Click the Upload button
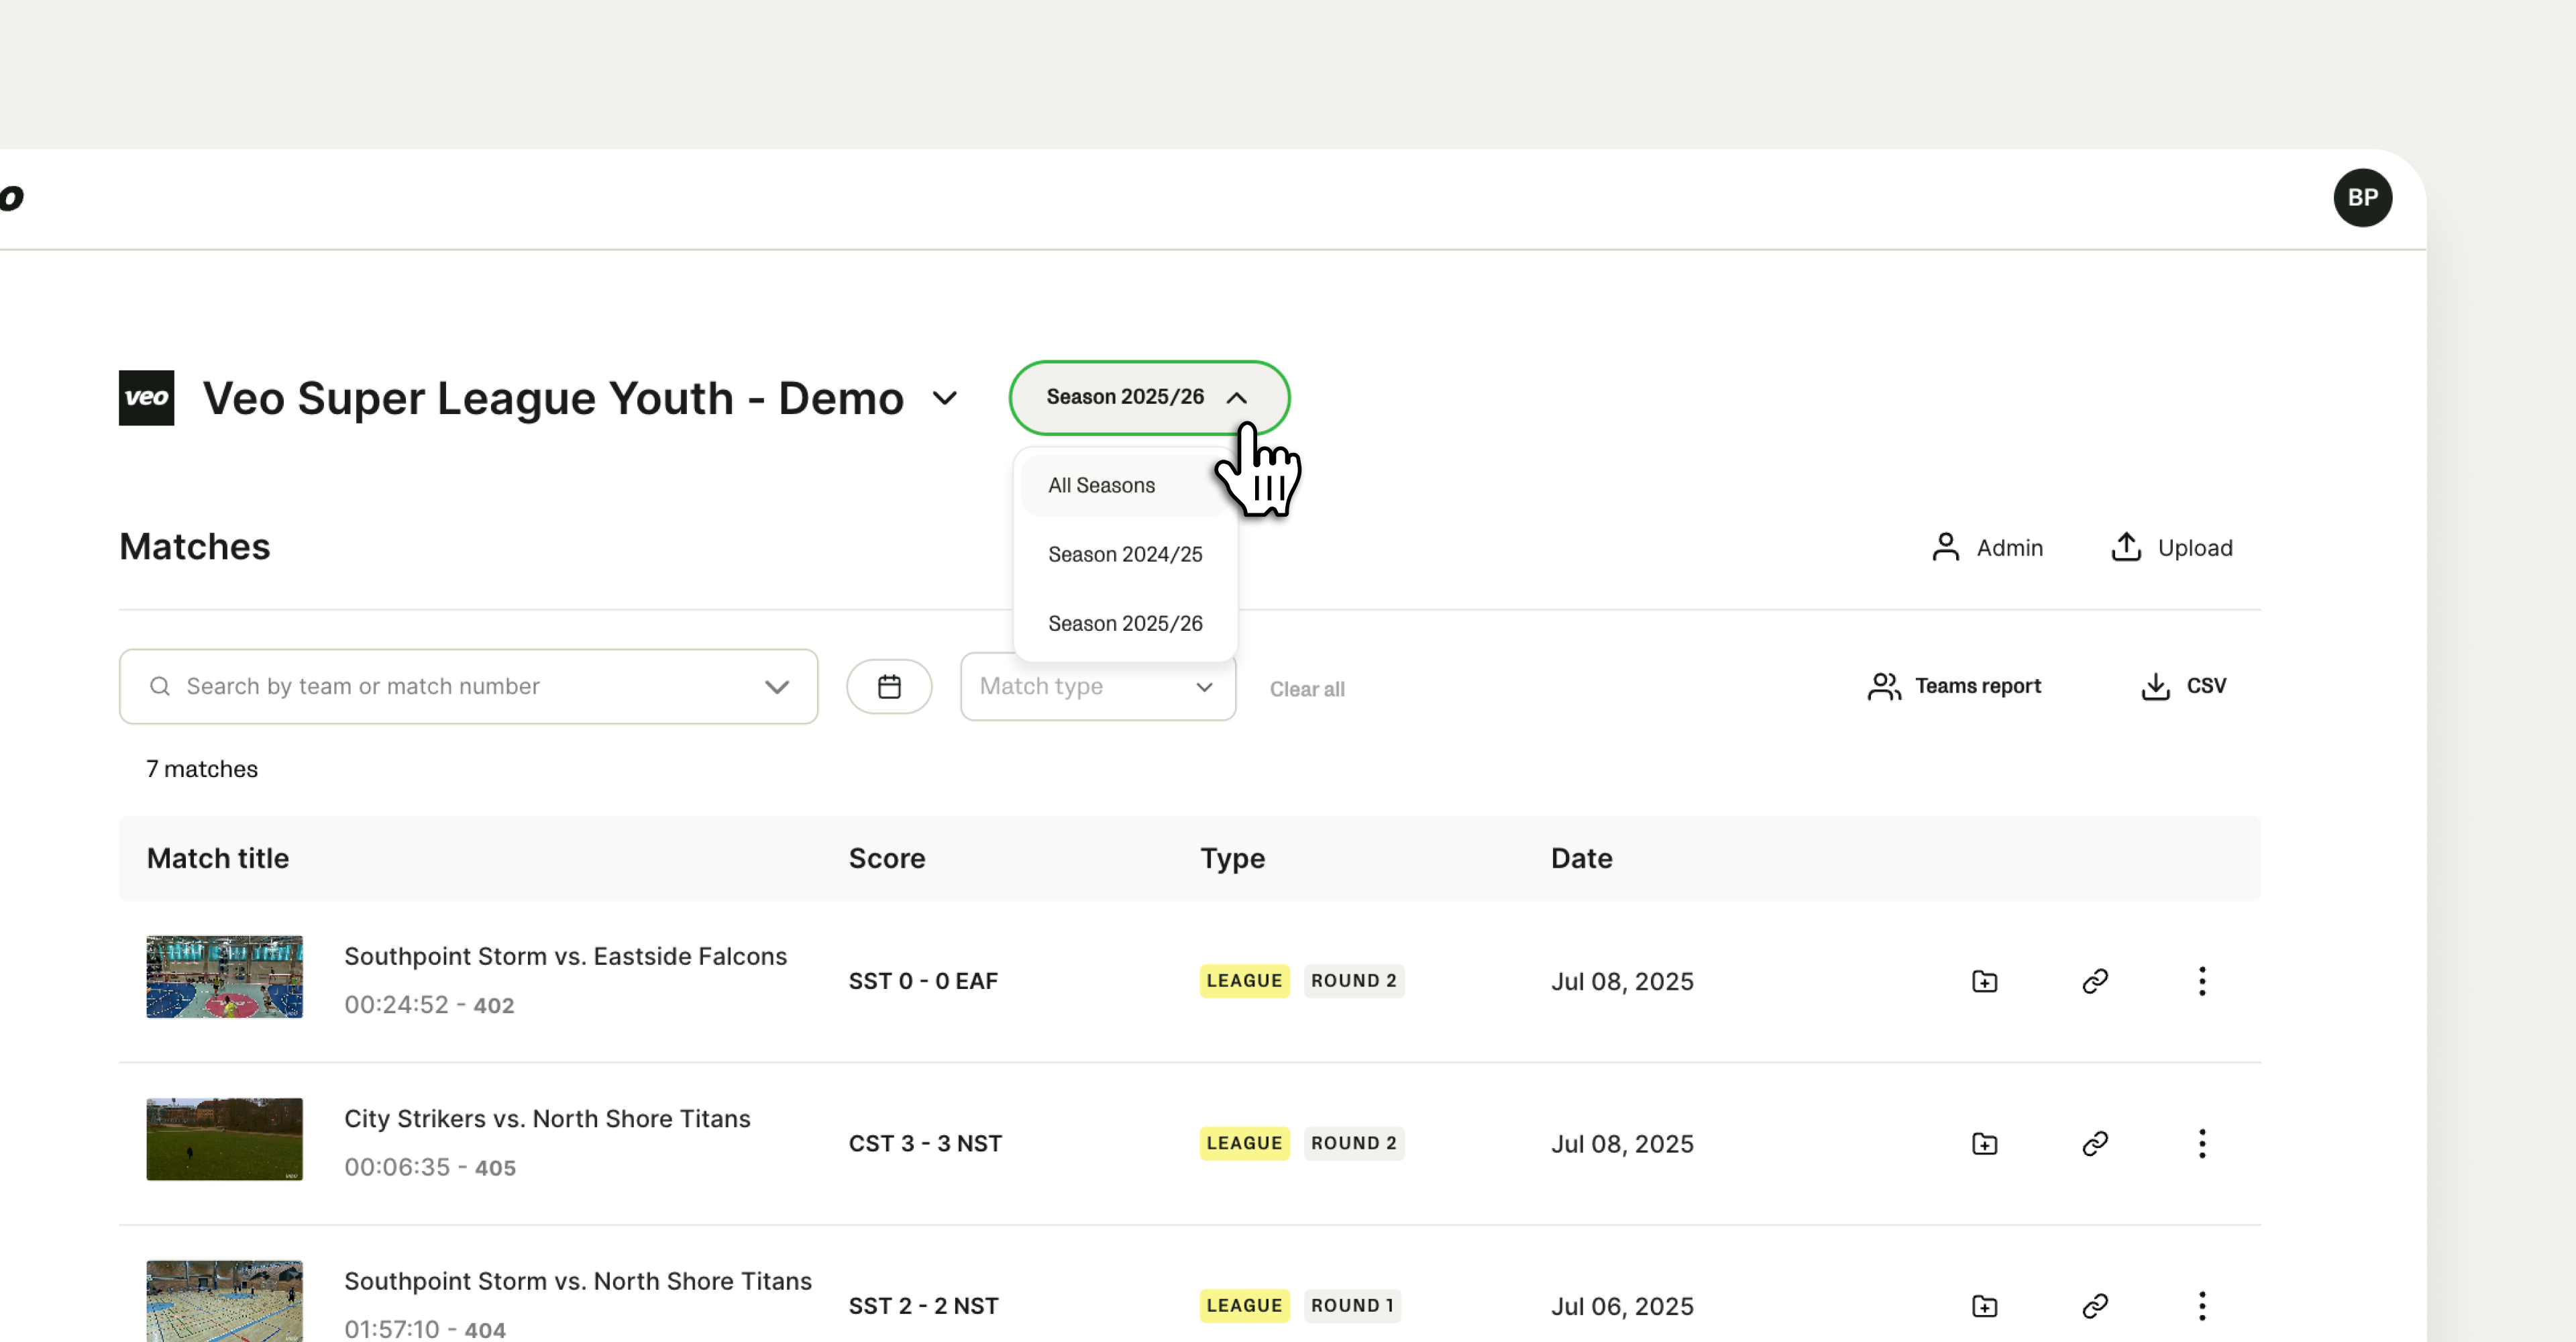The width and height of the screenshot is (2576, 1342). point(2171,547)
